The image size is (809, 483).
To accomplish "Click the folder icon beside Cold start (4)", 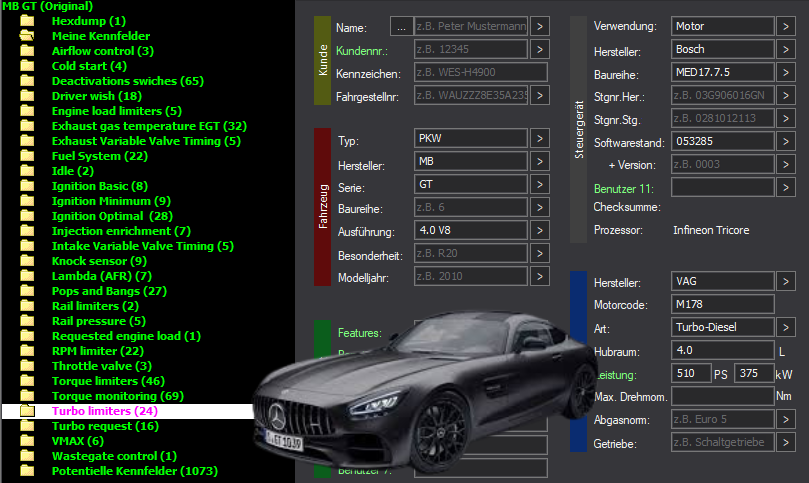I will click(x=27, y=66).
